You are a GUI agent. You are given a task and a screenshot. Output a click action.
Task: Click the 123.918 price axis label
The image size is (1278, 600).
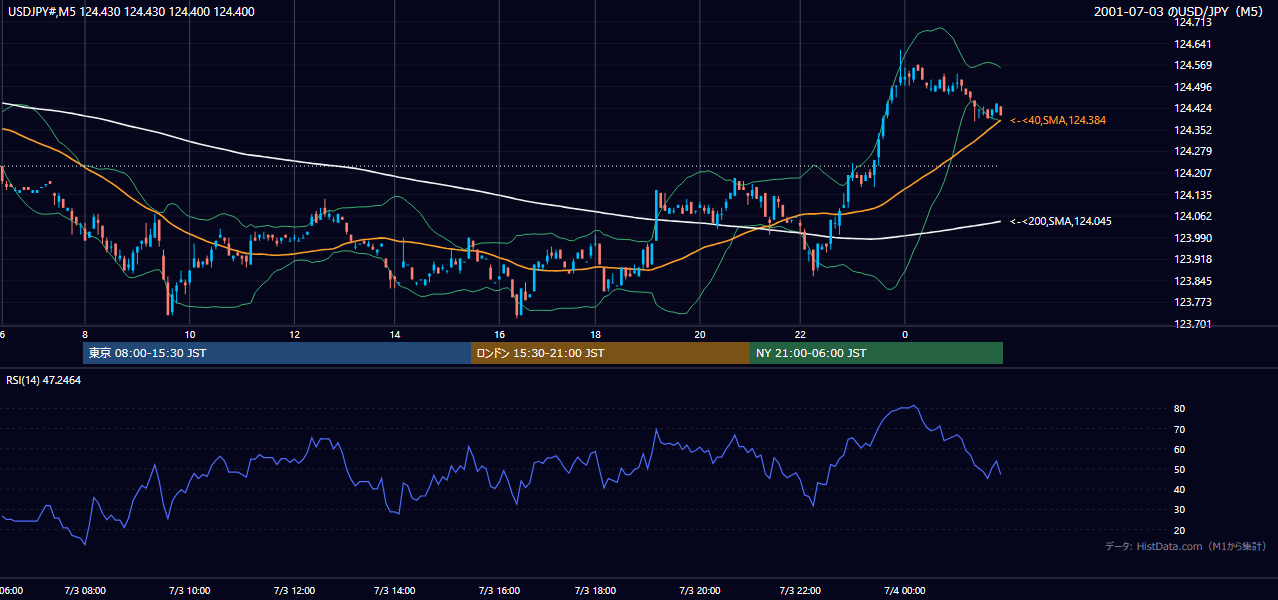[x=1193, y=259]
